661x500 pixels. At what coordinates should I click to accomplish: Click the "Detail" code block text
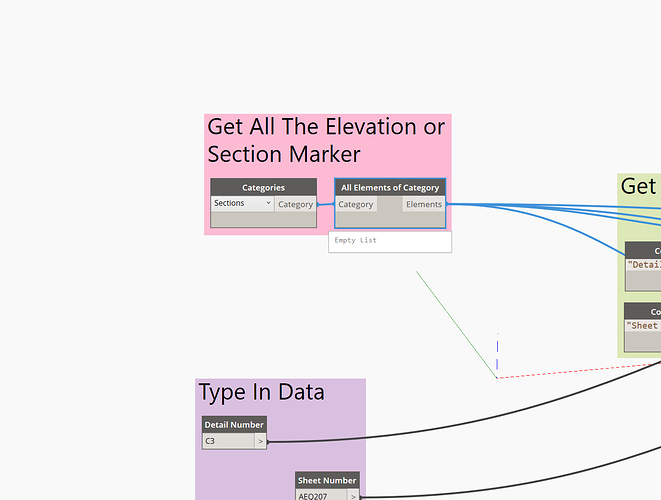(x=644, y=265)
